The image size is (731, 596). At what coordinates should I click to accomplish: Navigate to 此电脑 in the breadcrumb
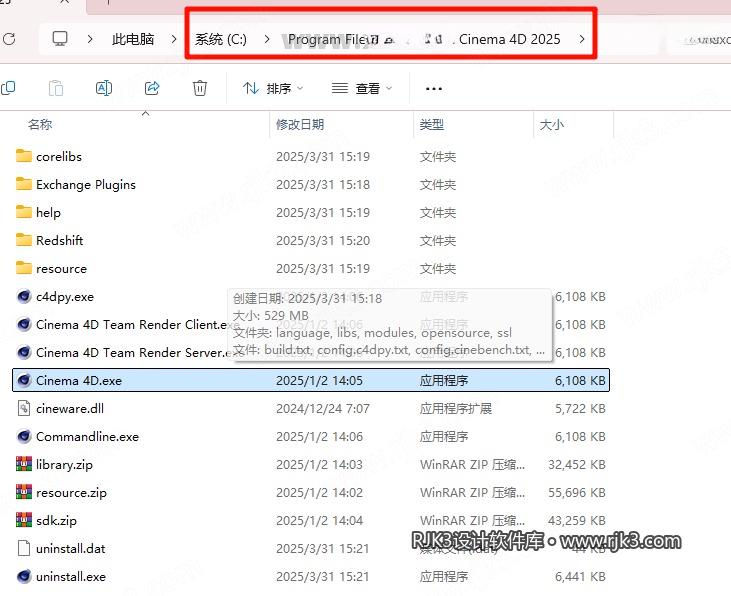(133, 39)
